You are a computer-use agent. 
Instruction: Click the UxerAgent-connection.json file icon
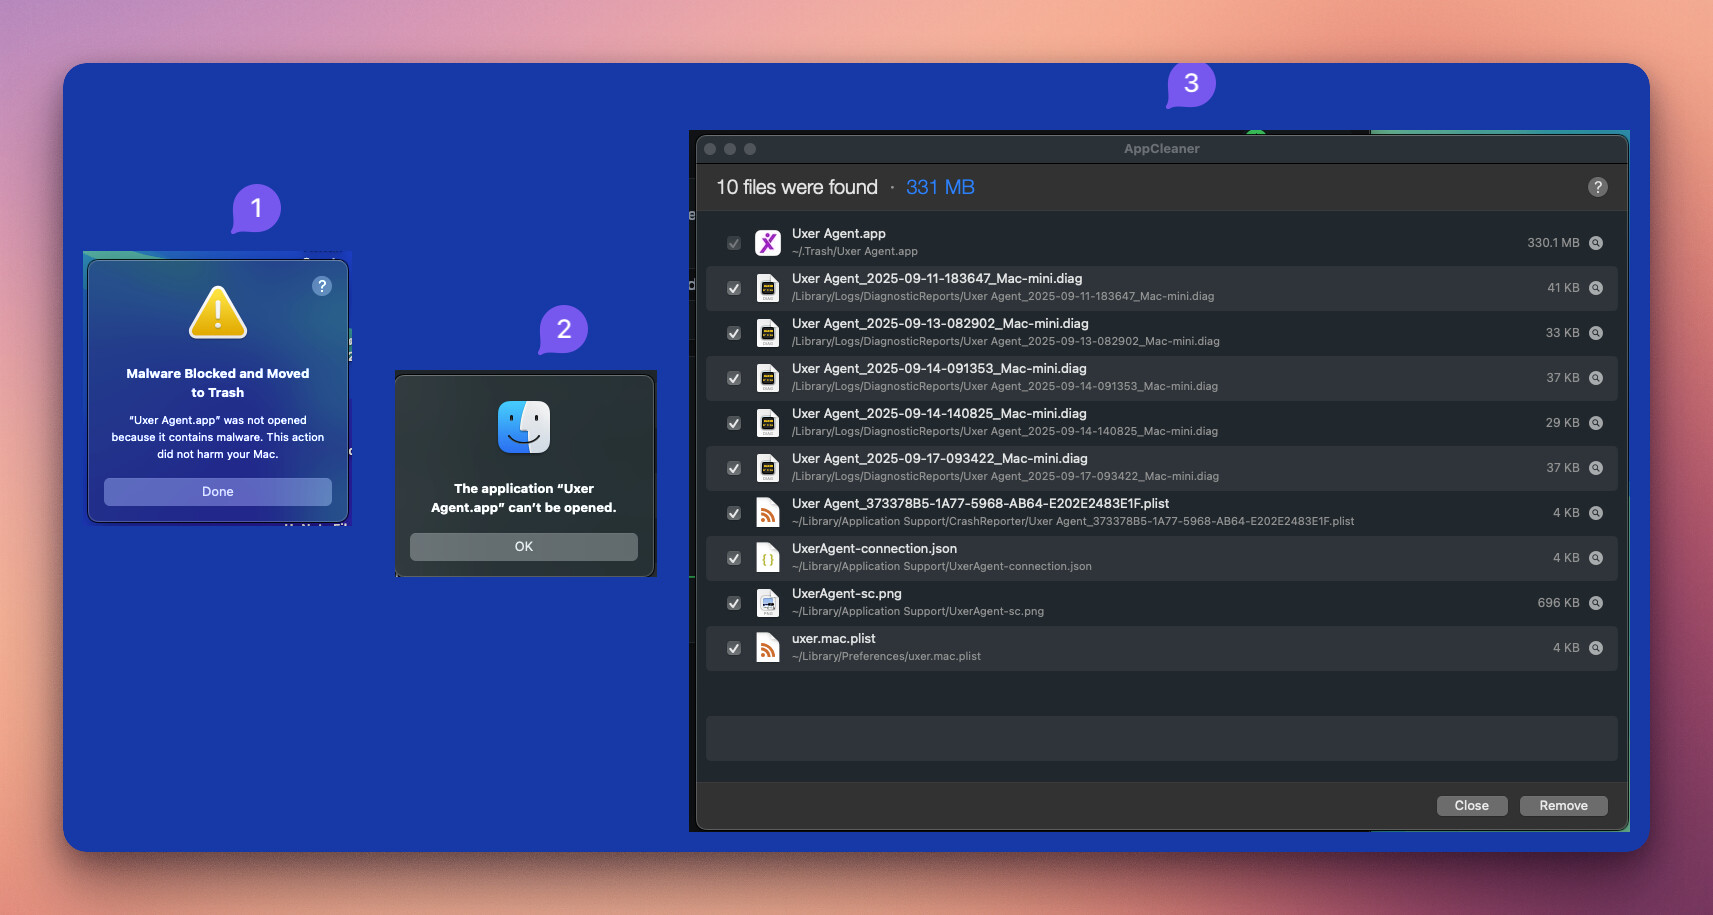point(767,558)
